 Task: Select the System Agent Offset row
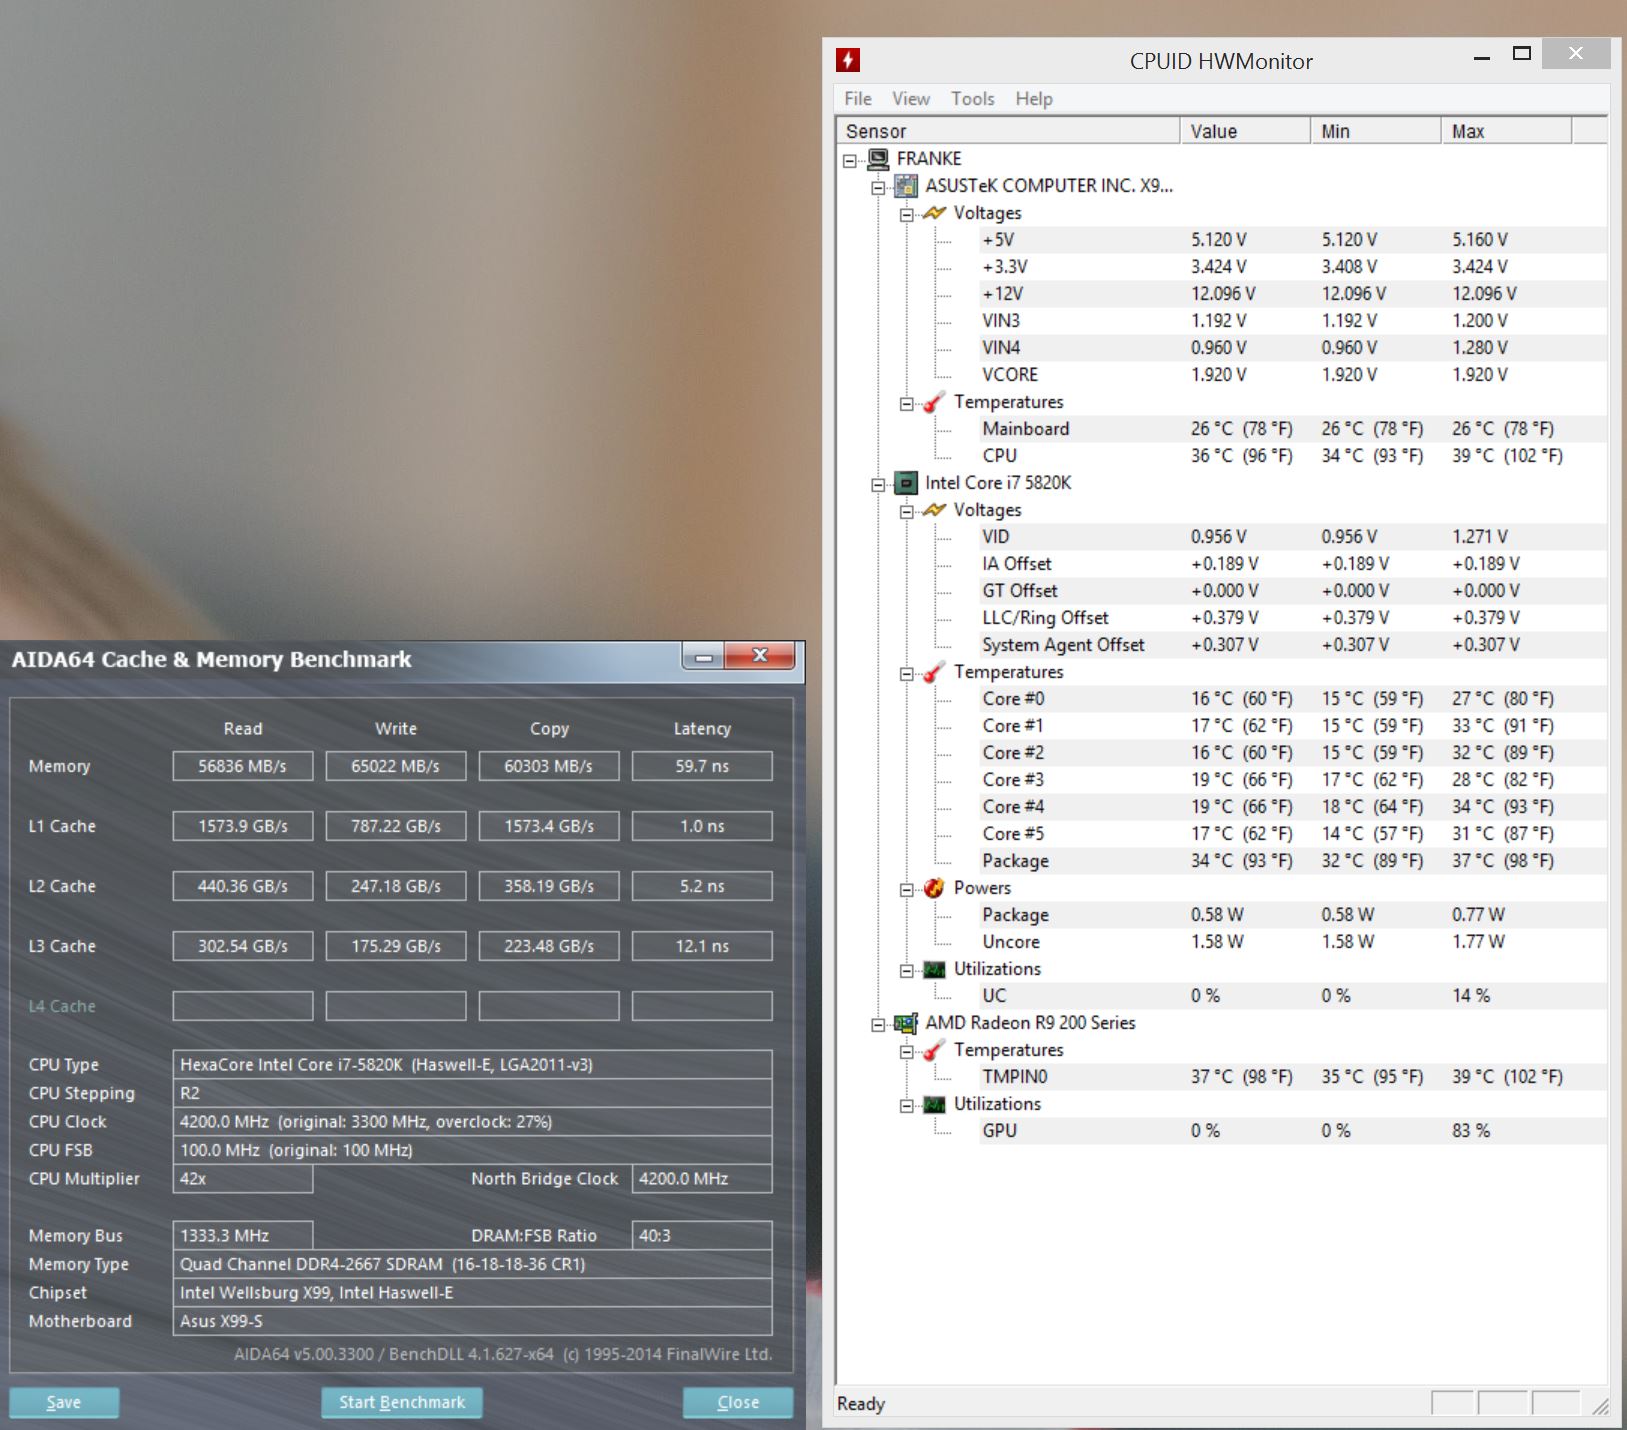tap(1293, 645)
